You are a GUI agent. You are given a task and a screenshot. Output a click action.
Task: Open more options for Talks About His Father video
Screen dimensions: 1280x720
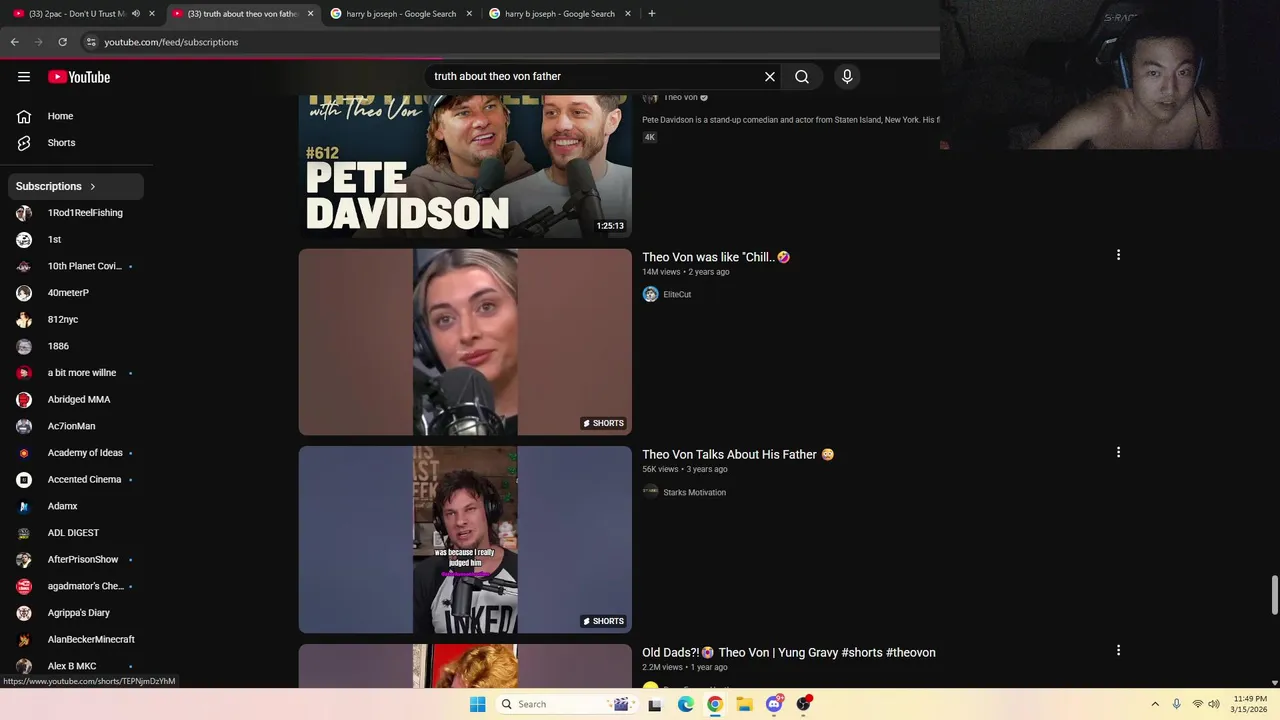tap(1118, 452)
